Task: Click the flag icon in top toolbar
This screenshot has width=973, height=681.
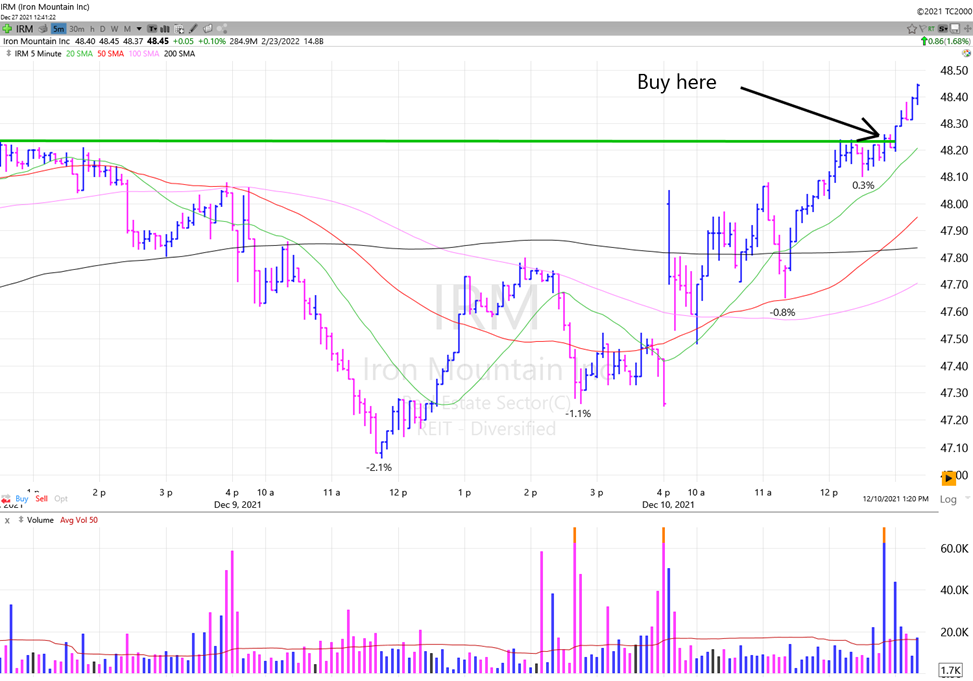Action: click(x=923, y=29)
